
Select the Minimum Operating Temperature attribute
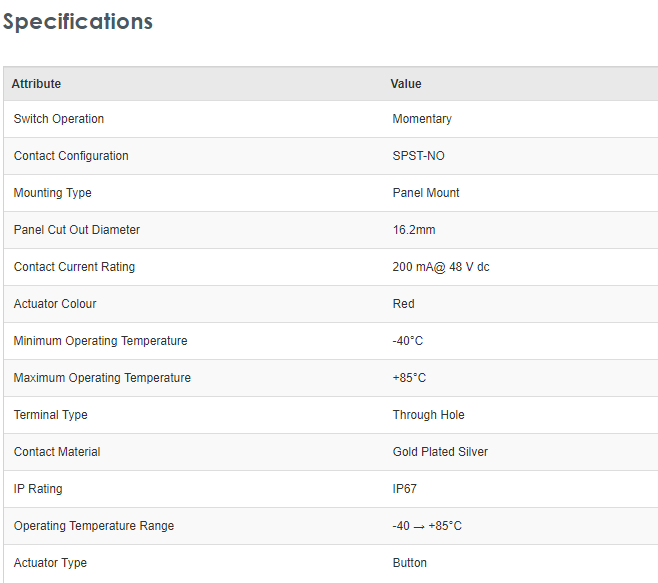tap(100, 341)
